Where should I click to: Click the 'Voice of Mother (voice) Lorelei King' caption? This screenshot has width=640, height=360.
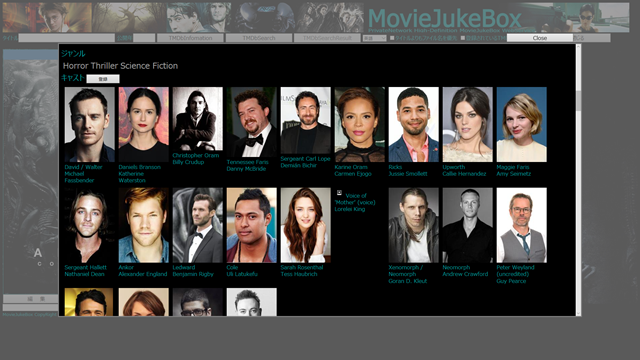355,202
